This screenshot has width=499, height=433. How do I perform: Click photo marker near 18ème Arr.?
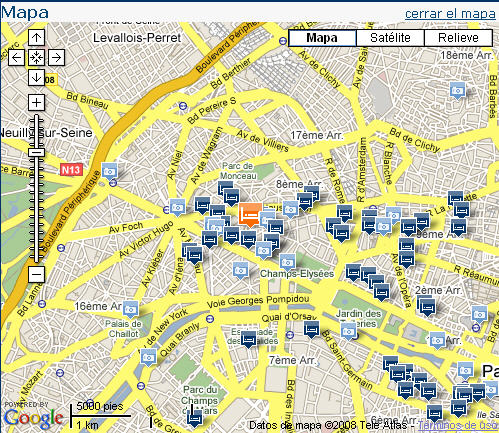(x=458, y=91)
